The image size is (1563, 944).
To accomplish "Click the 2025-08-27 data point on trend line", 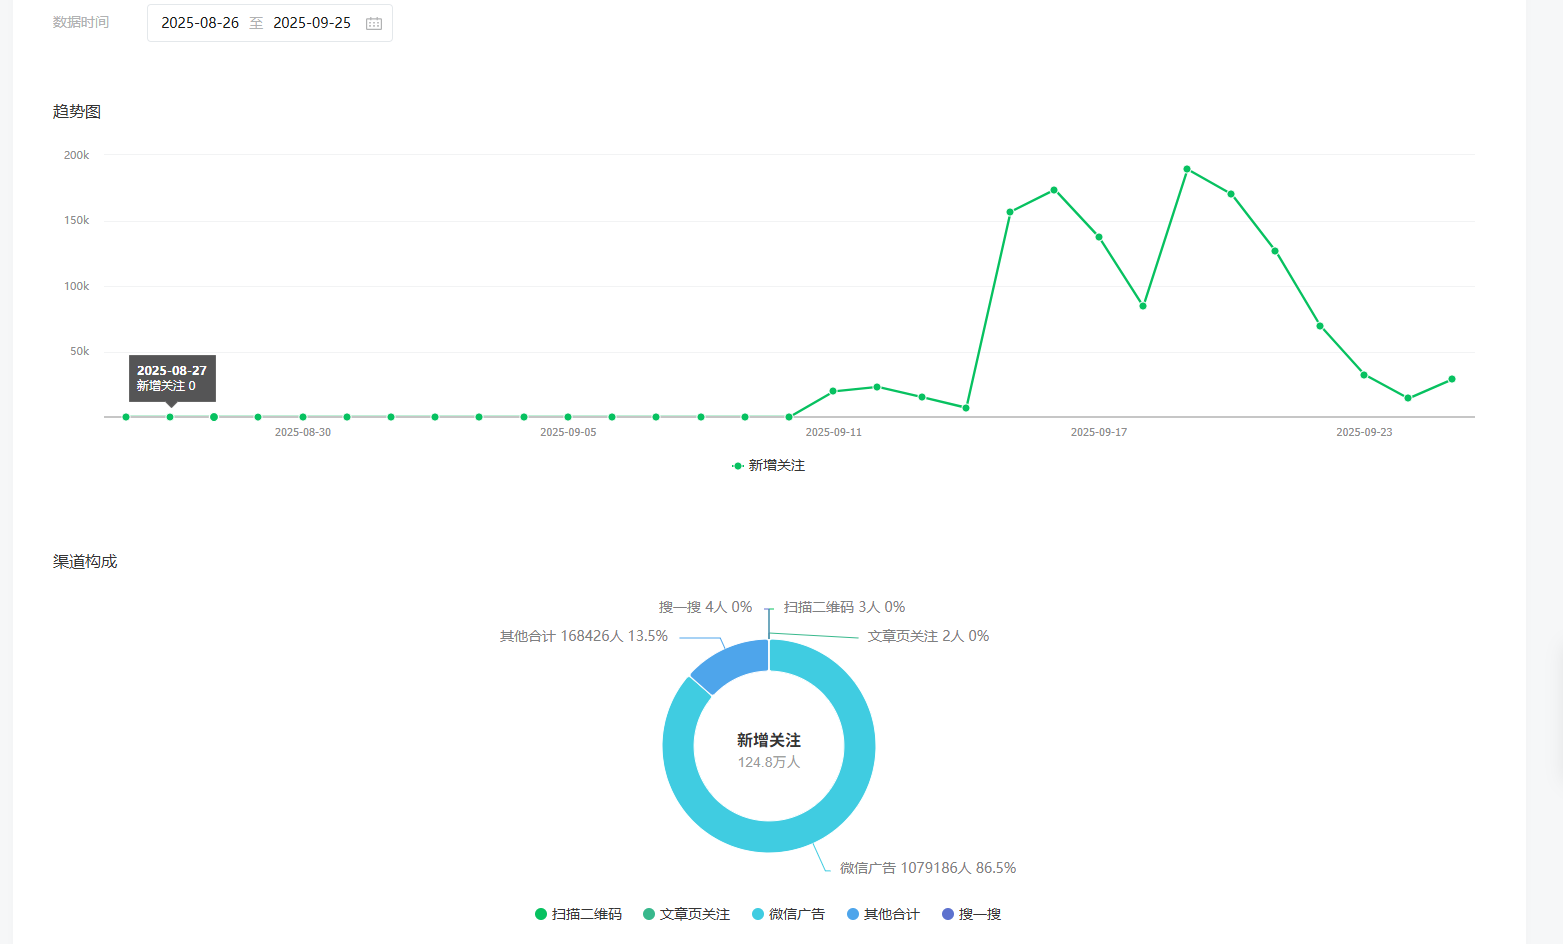I will pos(170,417).
